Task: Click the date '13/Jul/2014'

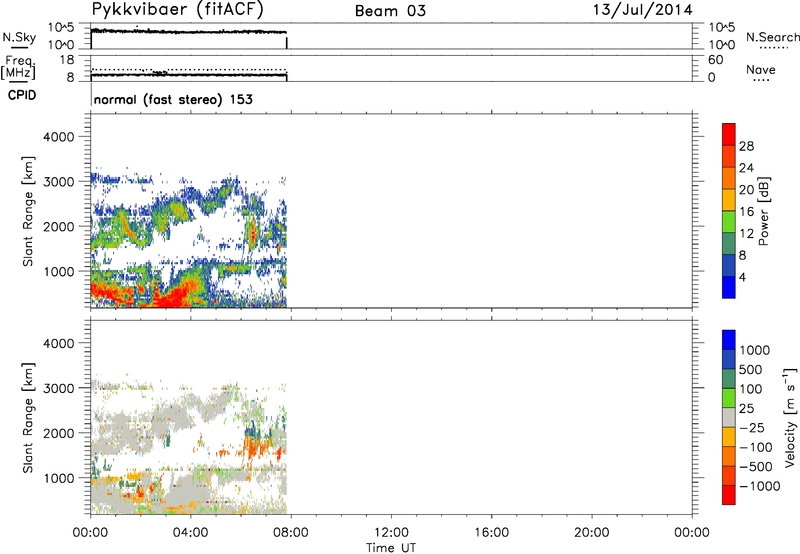Action: [642, 10]
